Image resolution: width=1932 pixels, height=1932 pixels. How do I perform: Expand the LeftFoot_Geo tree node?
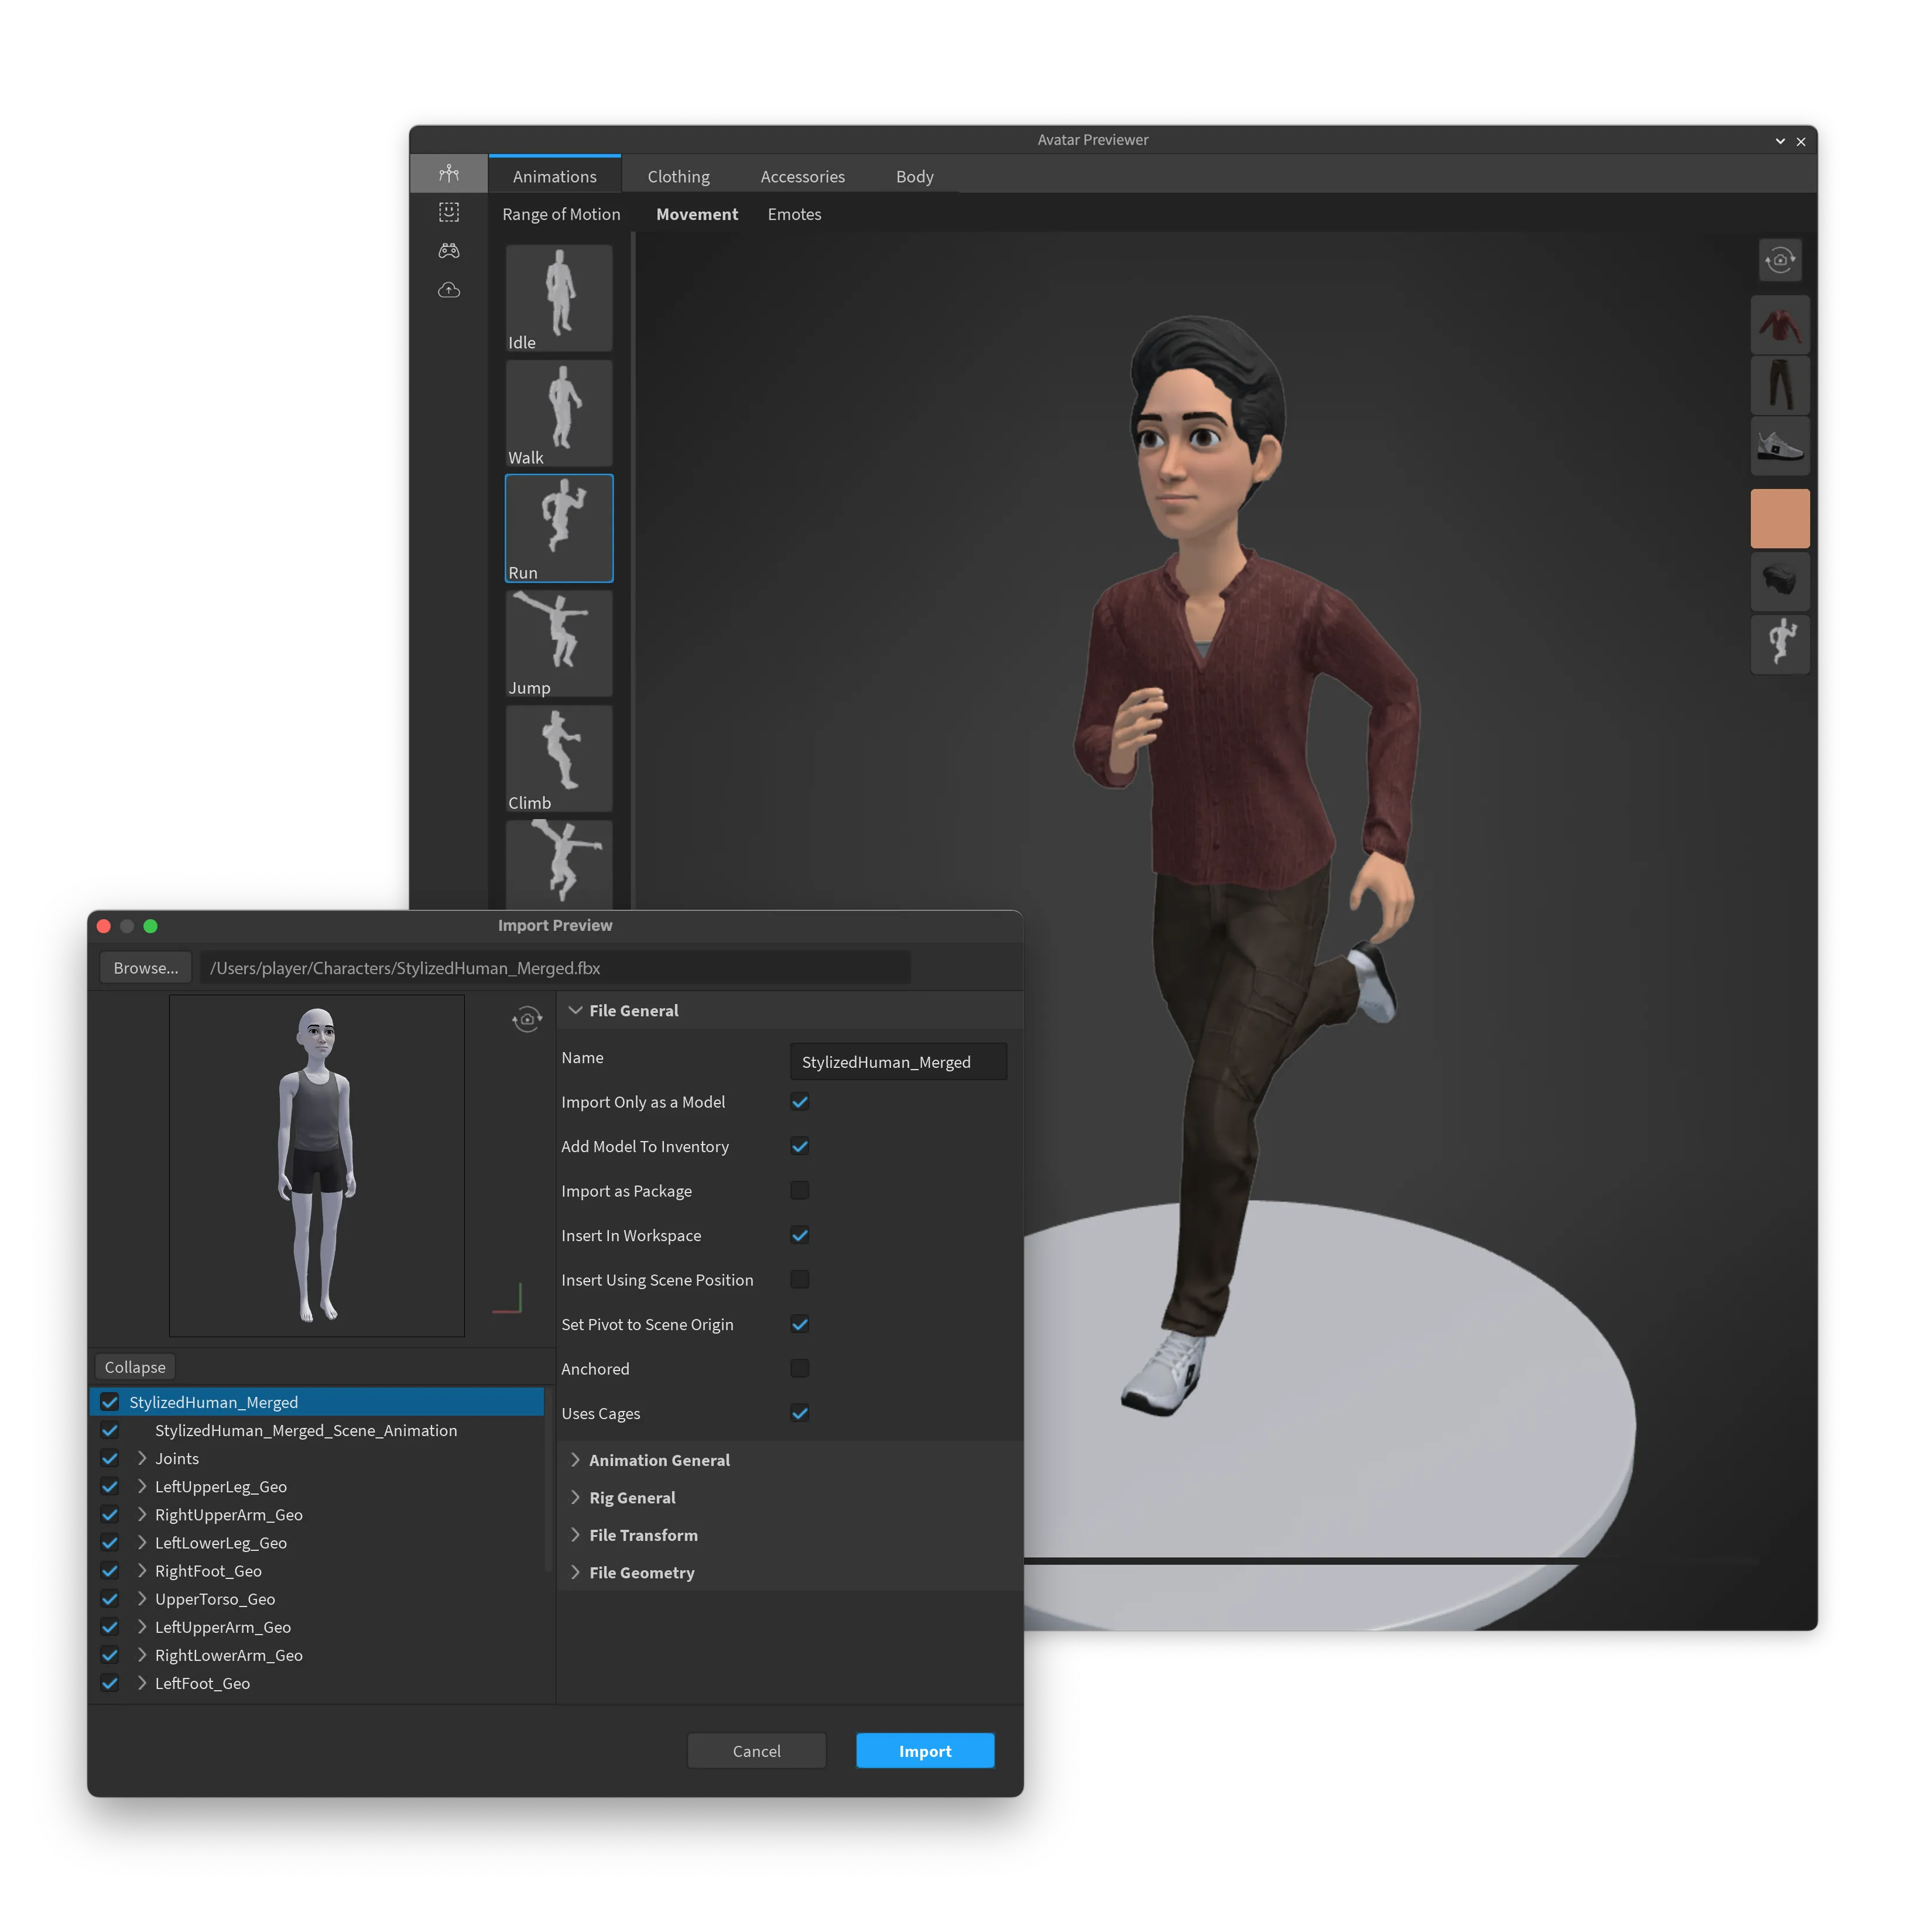[142, 1683]
